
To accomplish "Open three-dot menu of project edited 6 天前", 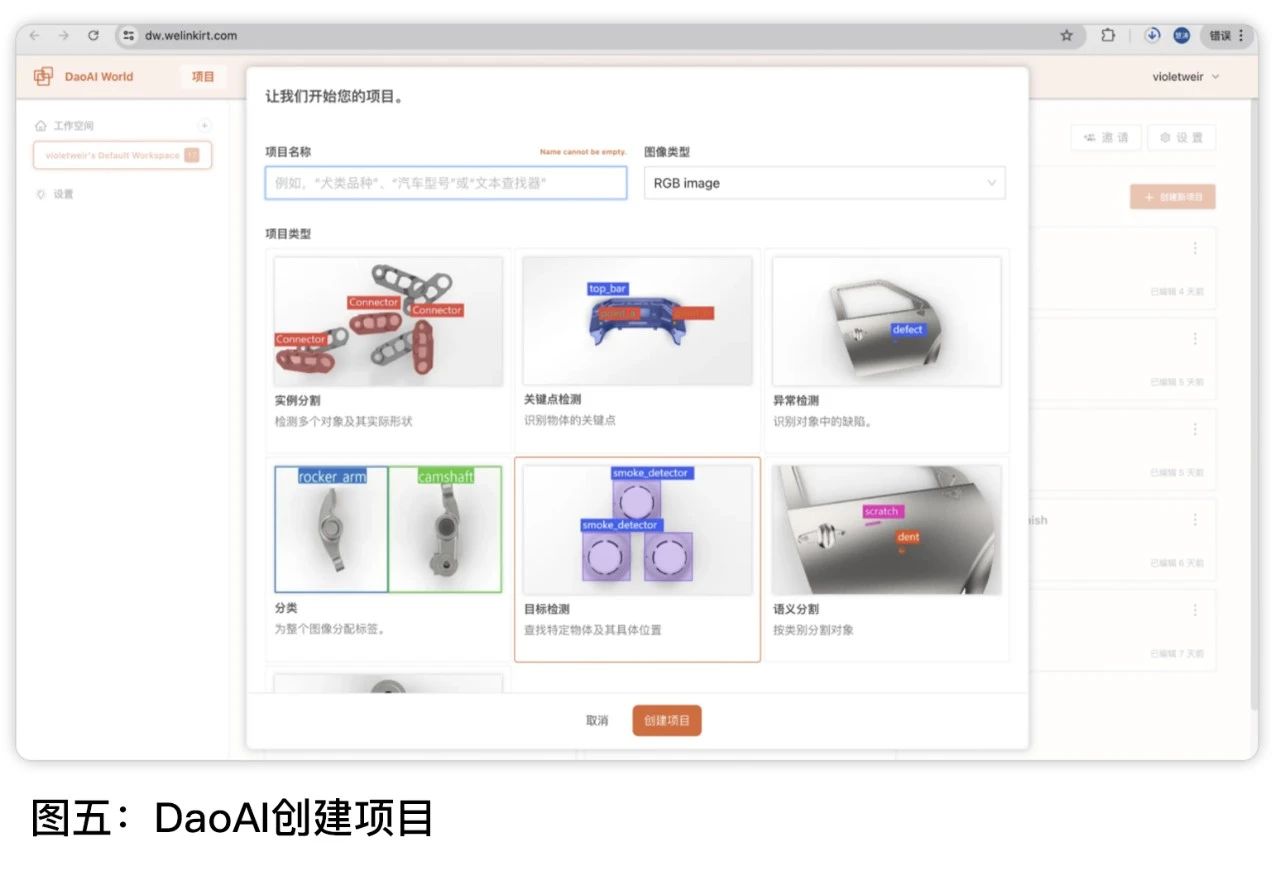I will click(1194, 520).
